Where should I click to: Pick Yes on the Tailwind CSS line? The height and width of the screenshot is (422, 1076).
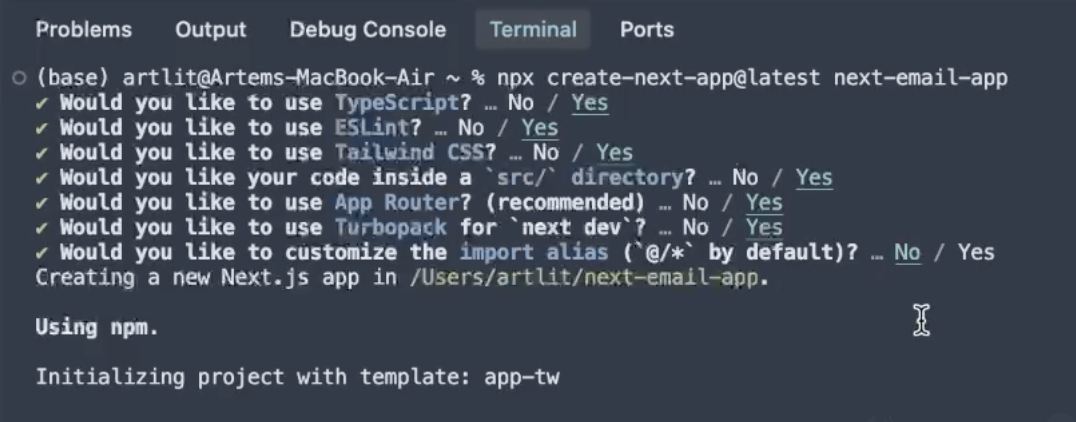614,153
